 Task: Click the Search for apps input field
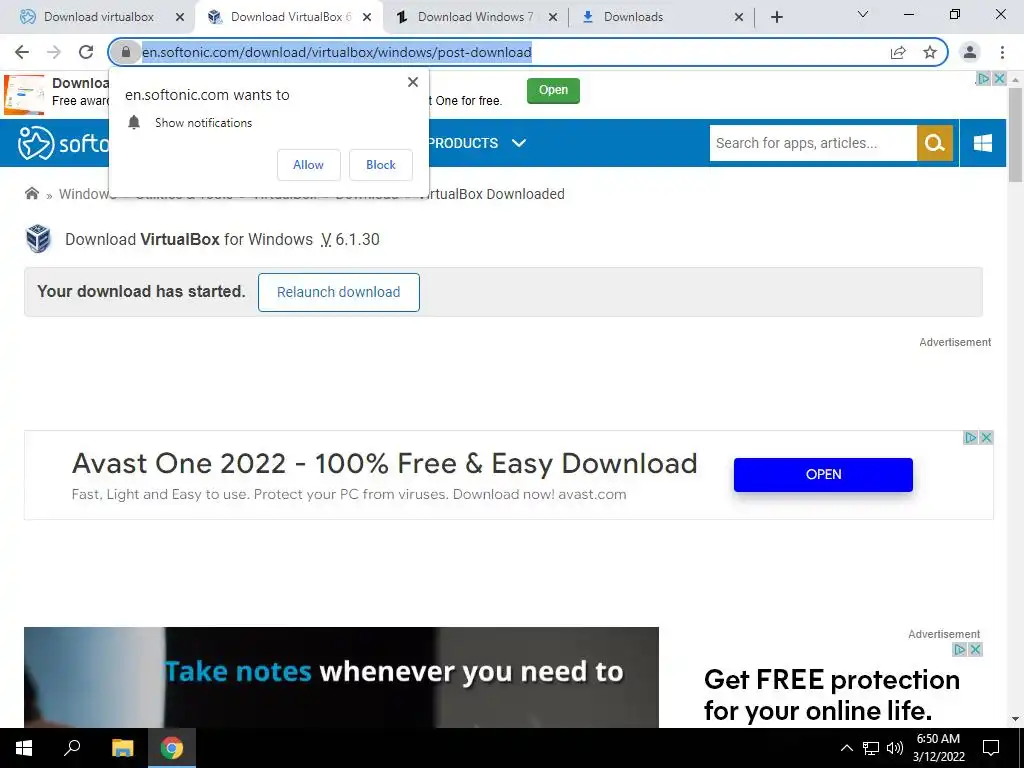813,143
